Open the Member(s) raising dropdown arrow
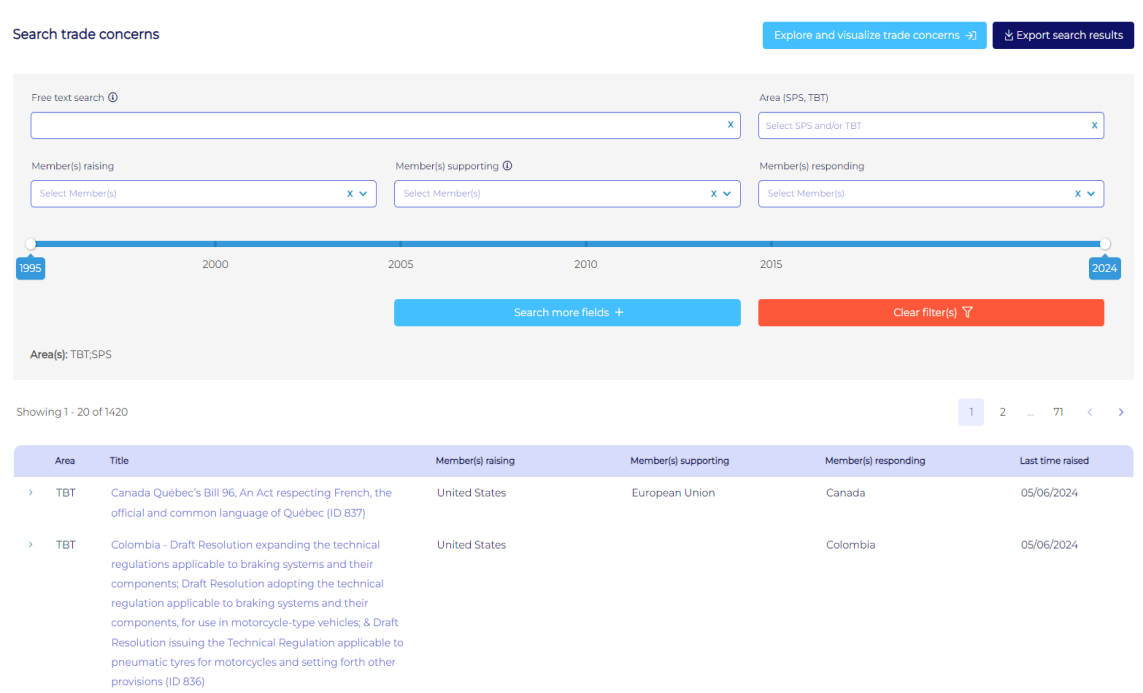Screen dimensions: 1143x693 tap(363, 194)
